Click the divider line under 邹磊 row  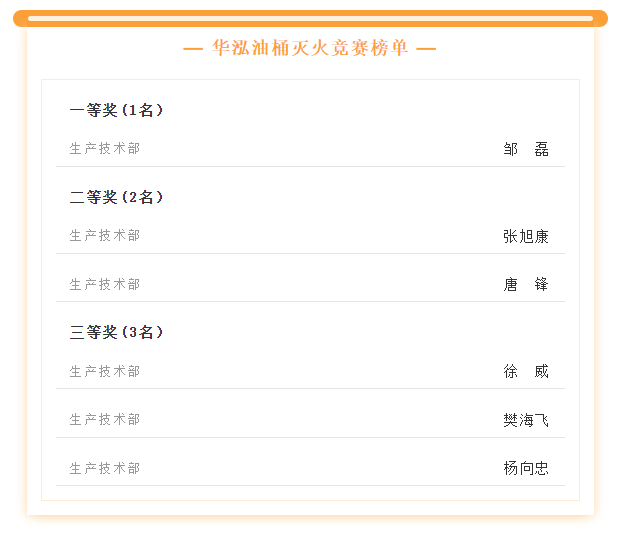click(310, 167)
